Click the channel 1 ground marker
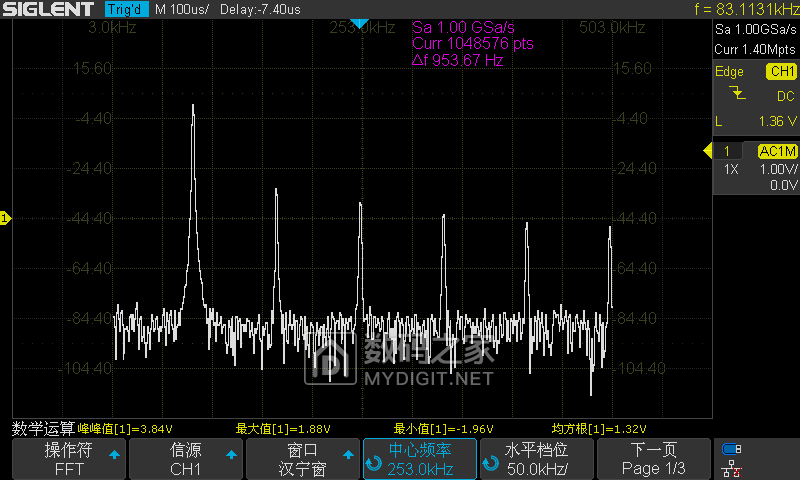This screenshot has height=480, width=800. click(x=5, y=218)
